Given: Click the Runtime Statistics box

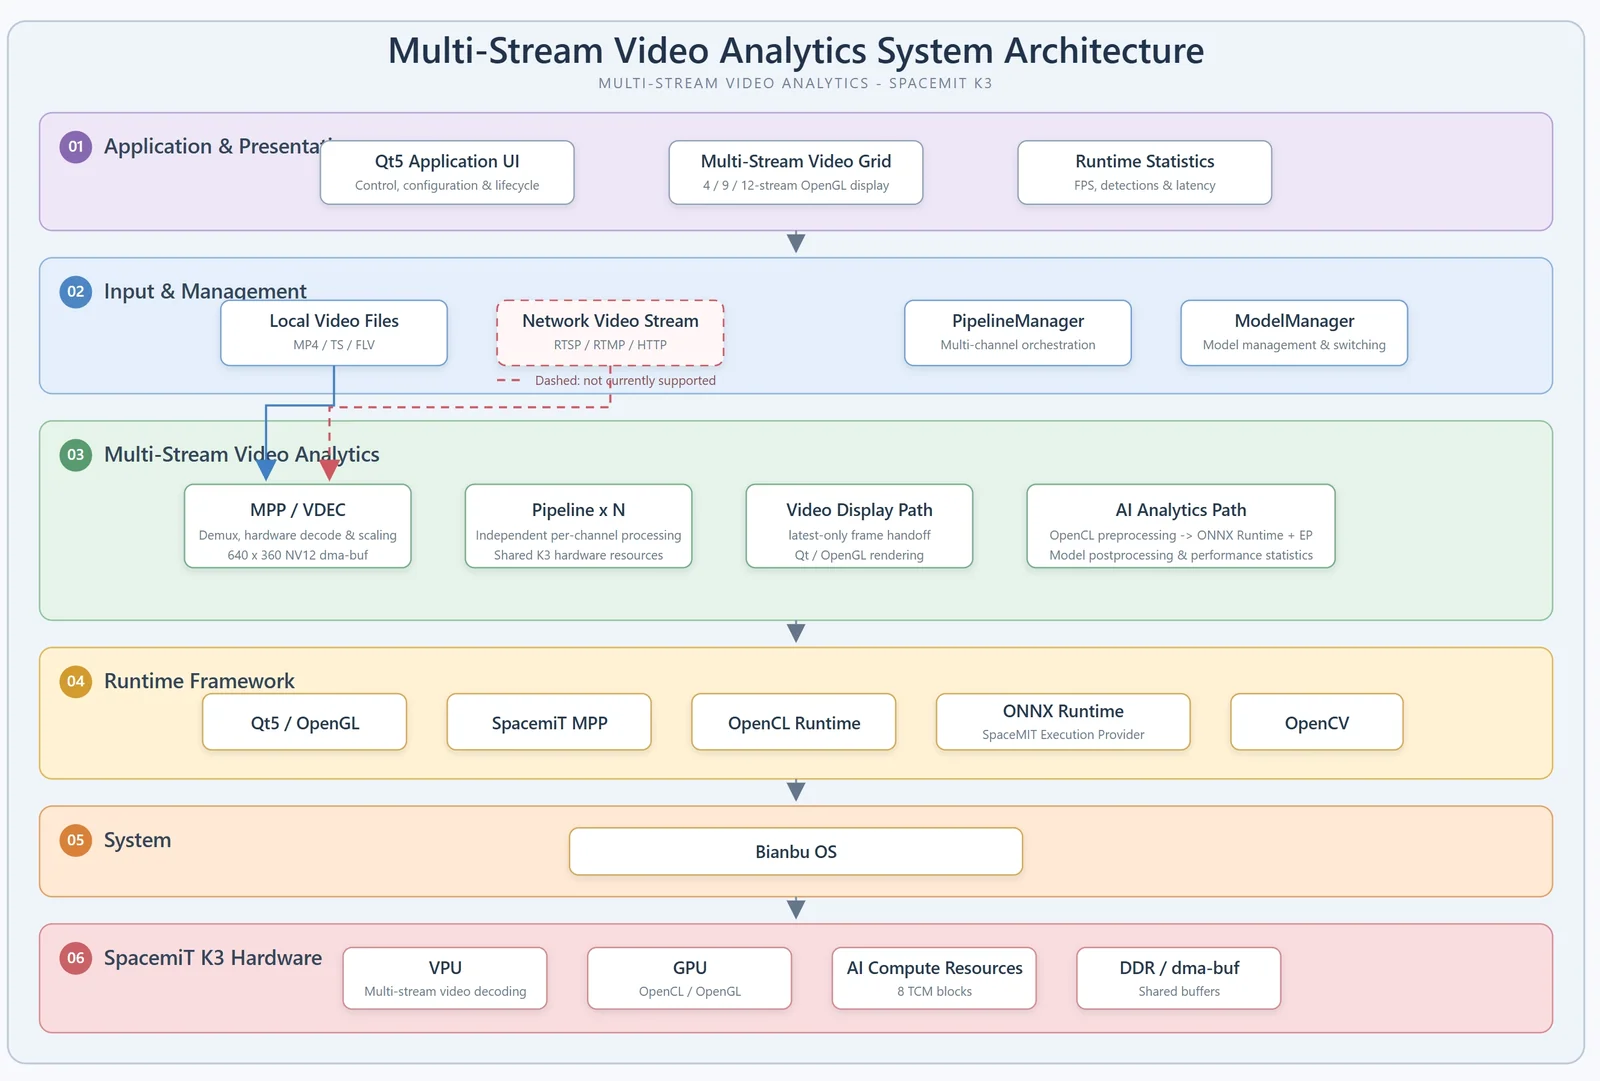Looking at the screenshot, I should pos(1145,173).
